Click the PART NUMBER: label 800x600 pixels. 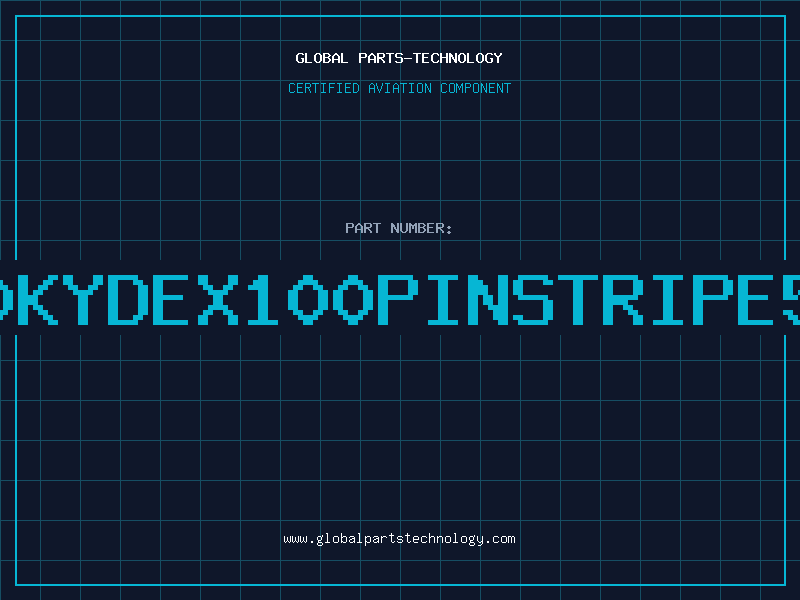click(x=399, y=228)
